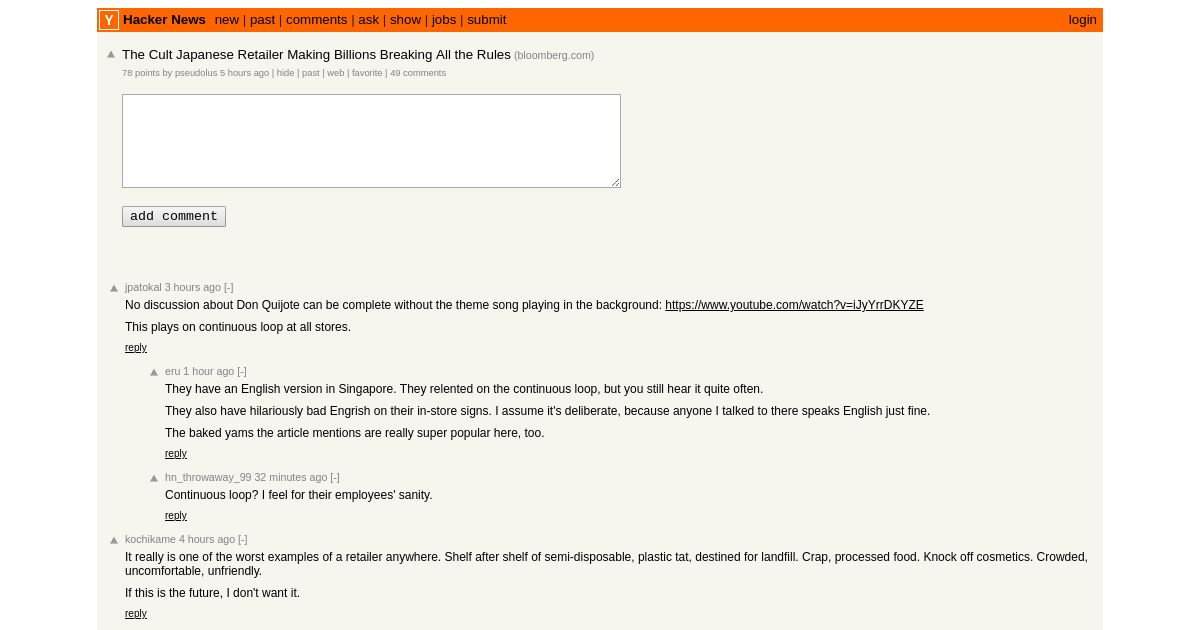The width and height of the screenshot is (1200, 630).
Task: Open the Hacker News home link
Action: [x=164, y=20]
